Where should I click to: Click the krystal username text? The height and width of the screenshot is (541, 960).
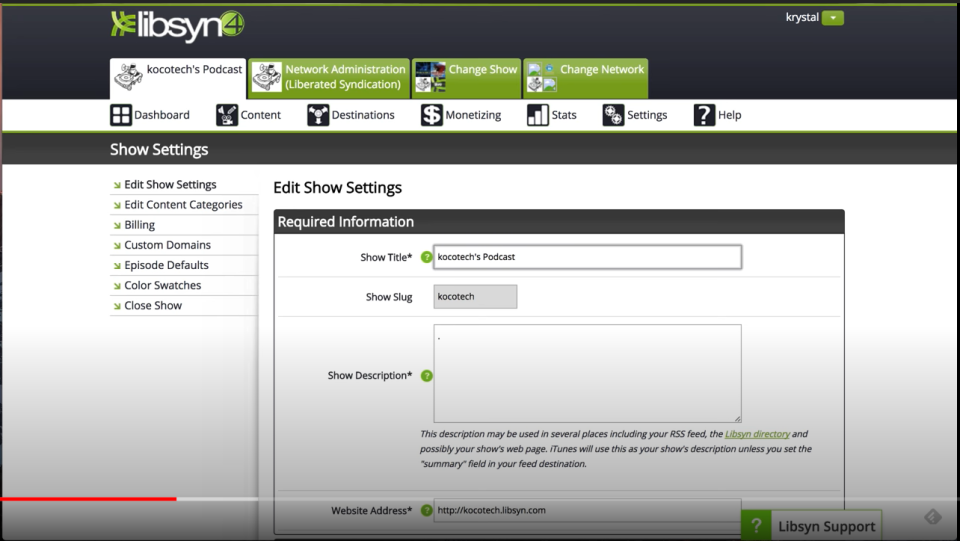[802, 18]
